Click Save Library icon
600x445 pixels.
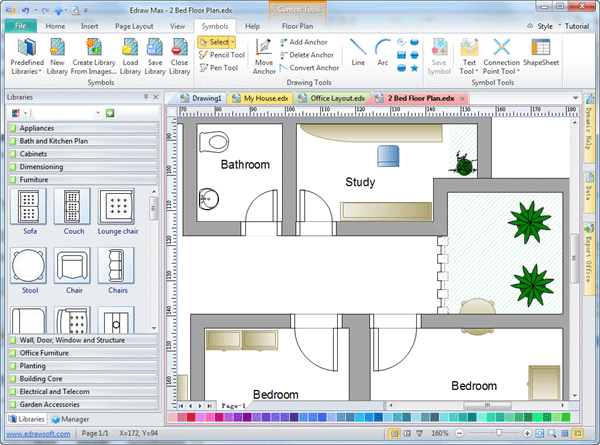[155, 56]
